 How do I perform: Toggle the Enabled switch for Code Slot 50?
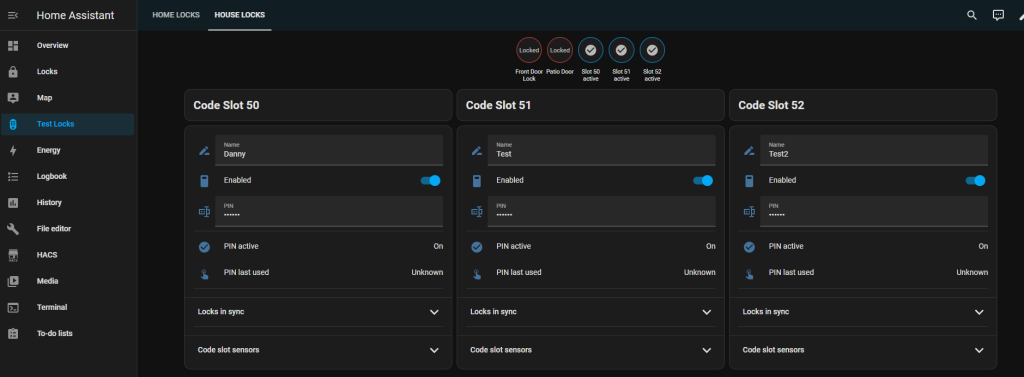[431, 180]
